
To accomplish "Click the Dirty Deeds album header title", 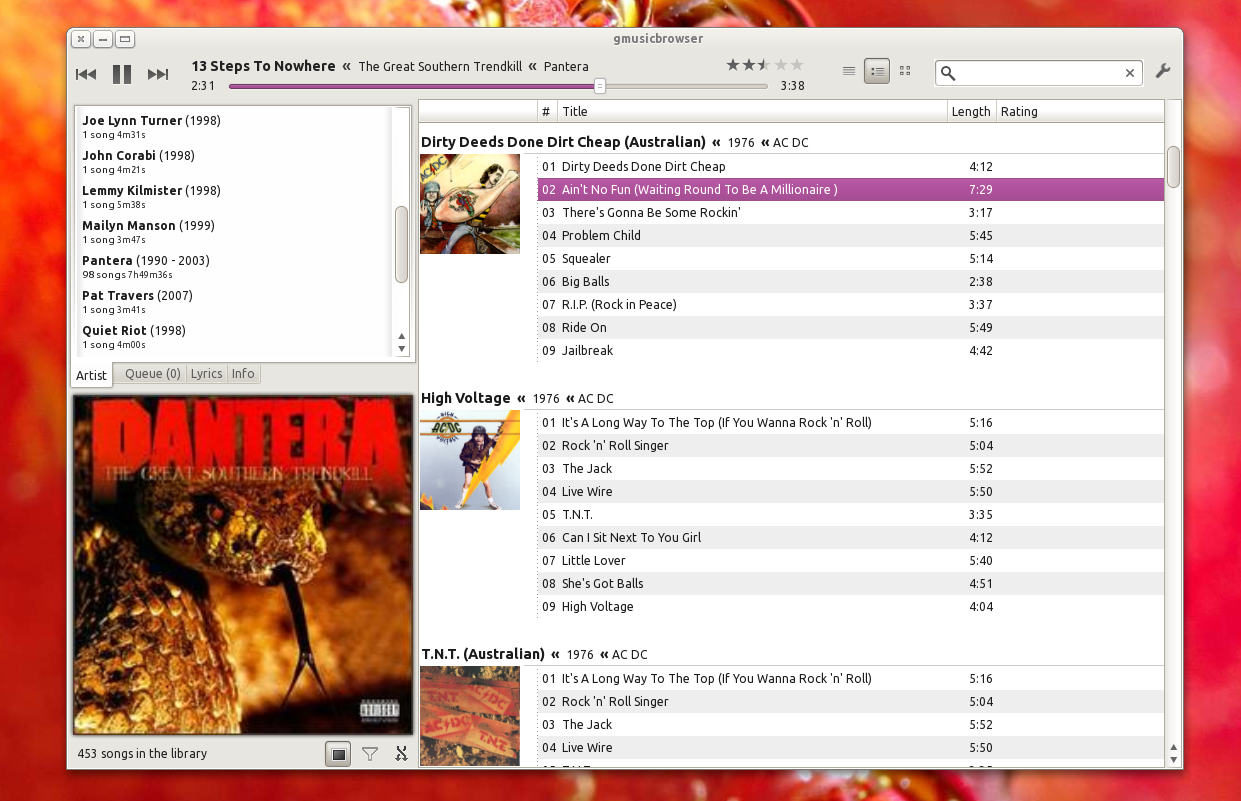I will pos(563,142).
